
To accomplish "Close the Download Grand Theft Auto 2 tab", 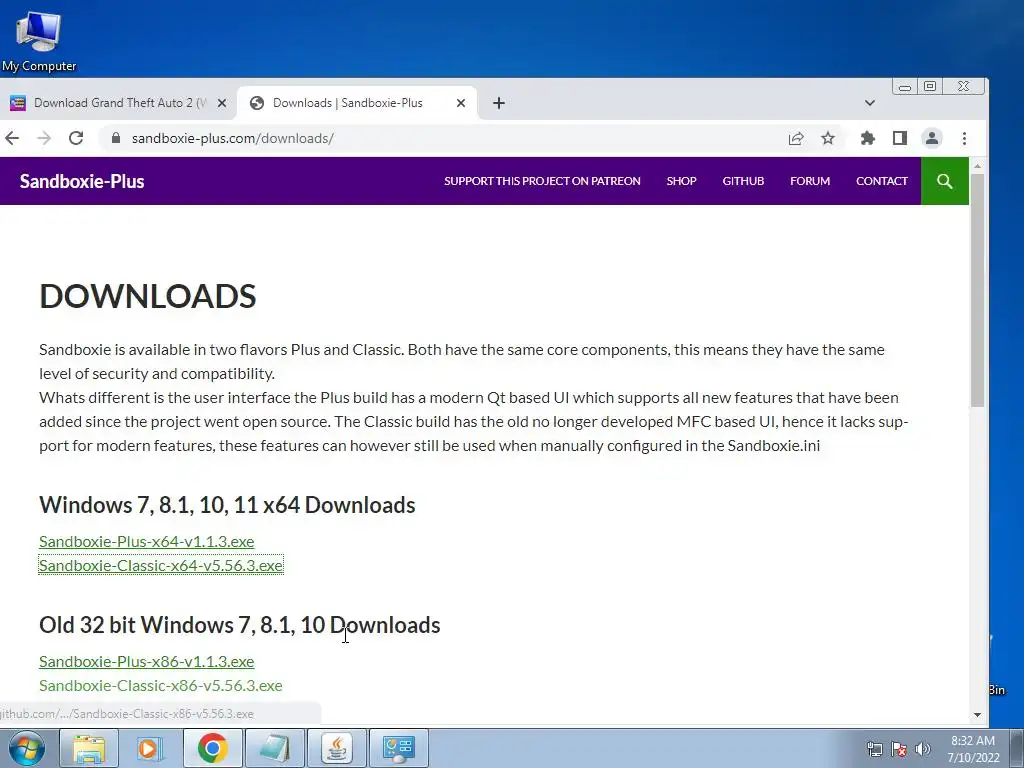I will click(221, 103).
